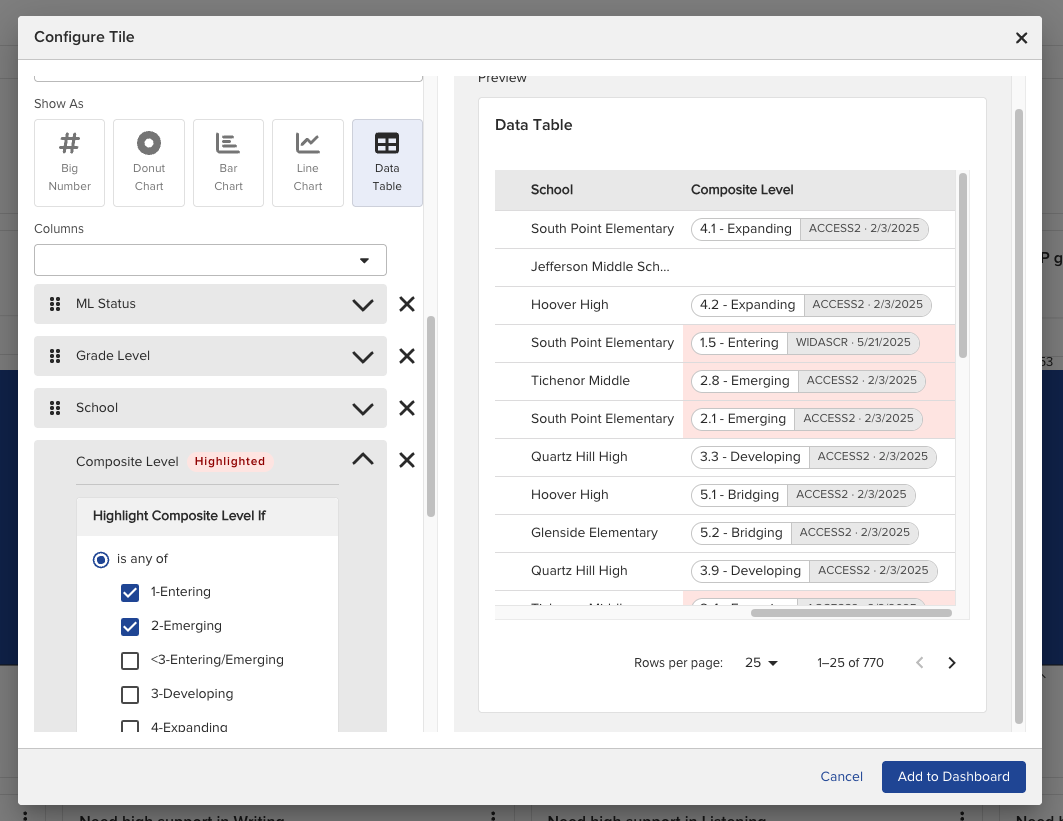Click the WIDASCR · 5/21/2025 tag
Viewport: 1063px width, 821px height.
click(853, 343)
